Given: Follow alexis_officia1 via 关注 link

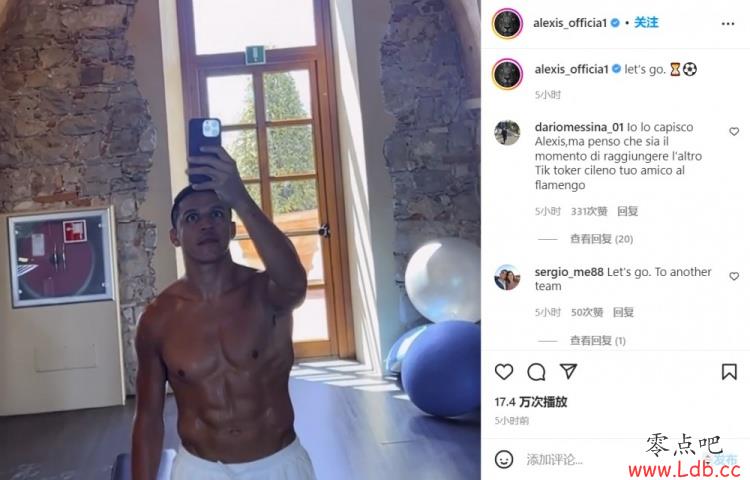Looking at the screenshot, I should point(646,22).
